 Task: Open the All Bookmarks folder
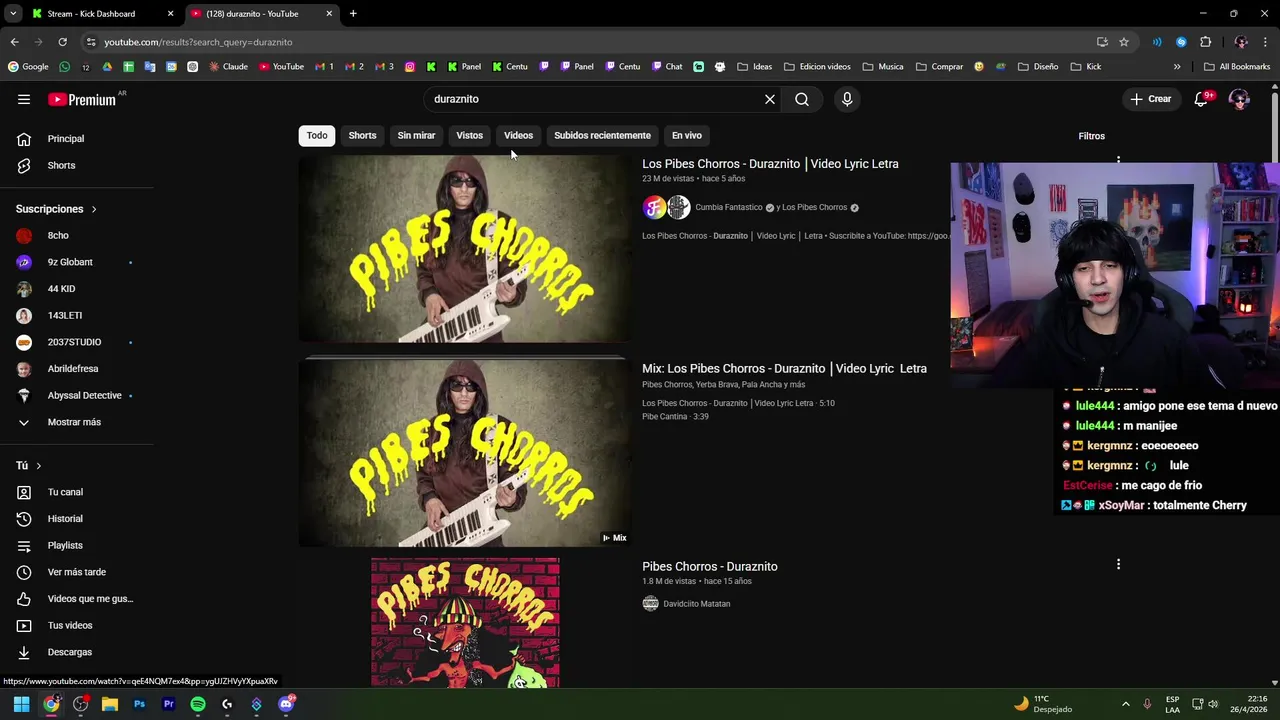click(1237, 67)
